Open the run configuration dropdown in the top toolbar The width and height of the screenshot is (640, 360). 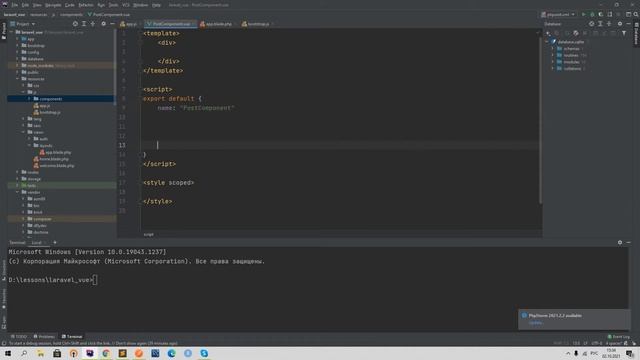558,14
